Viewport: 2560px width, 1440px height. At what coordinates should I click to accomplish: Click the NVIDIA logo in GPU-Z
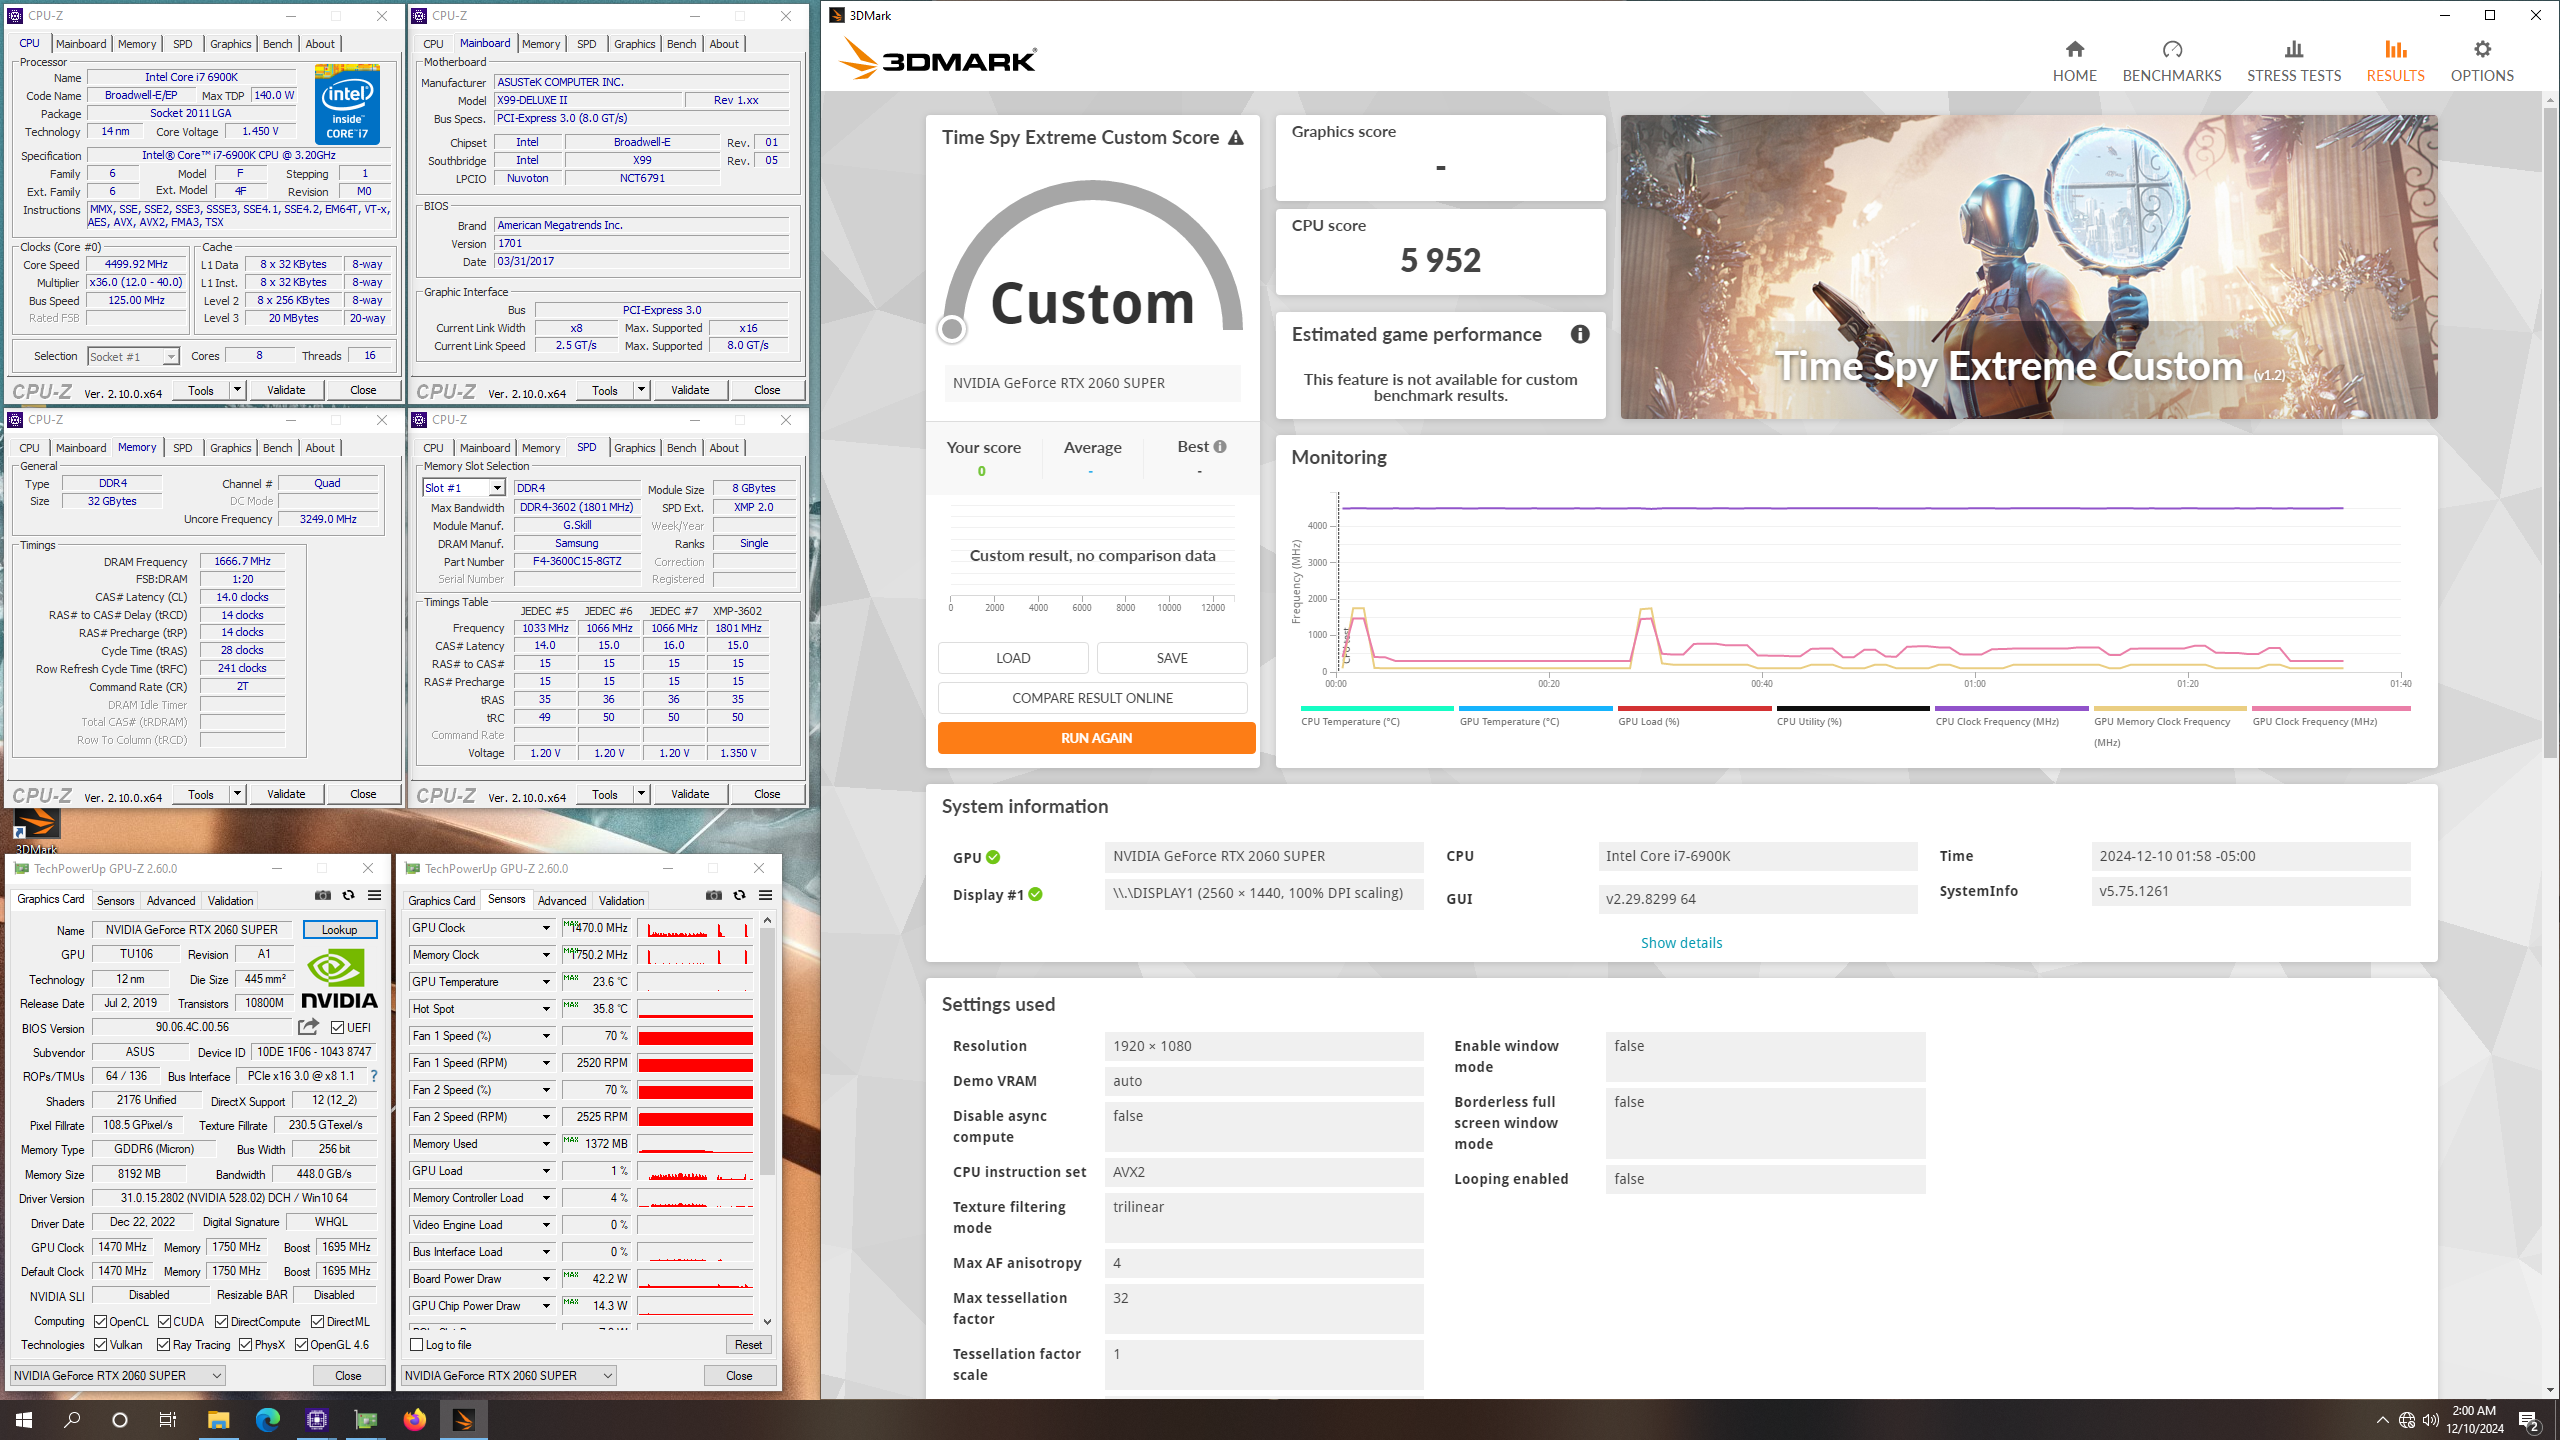[x=339, y=980]
